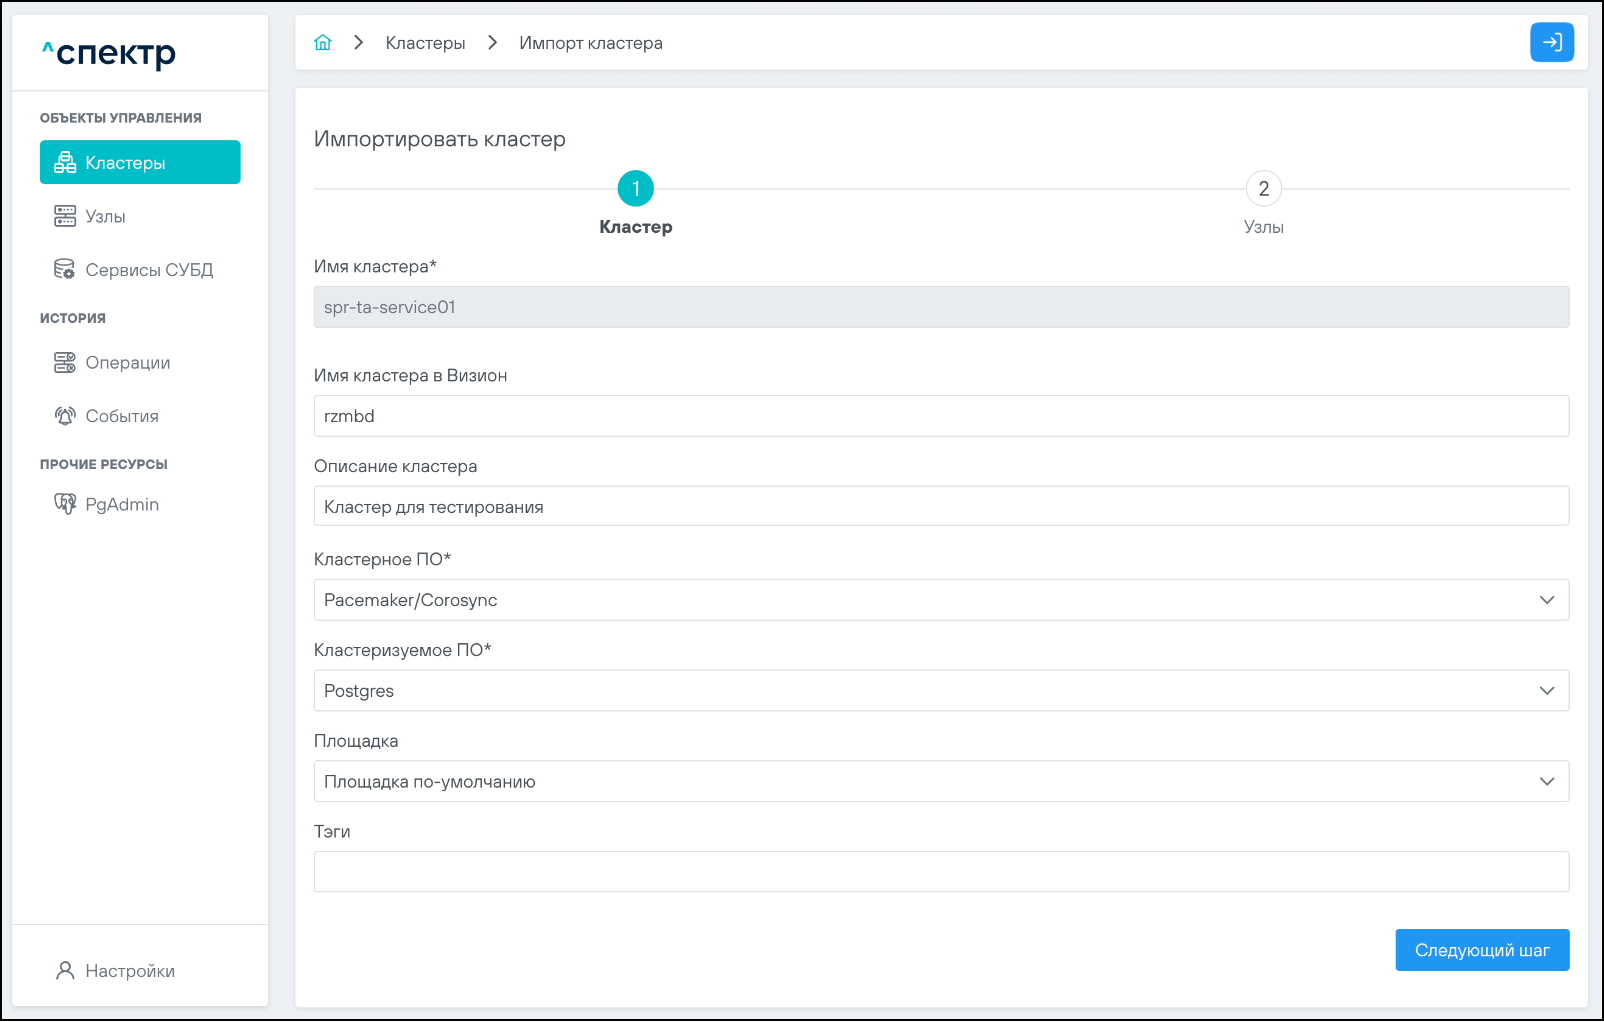Focus the Имя кластера в Визион field
Screen dimensions: 1604x1022
point(940,416)
